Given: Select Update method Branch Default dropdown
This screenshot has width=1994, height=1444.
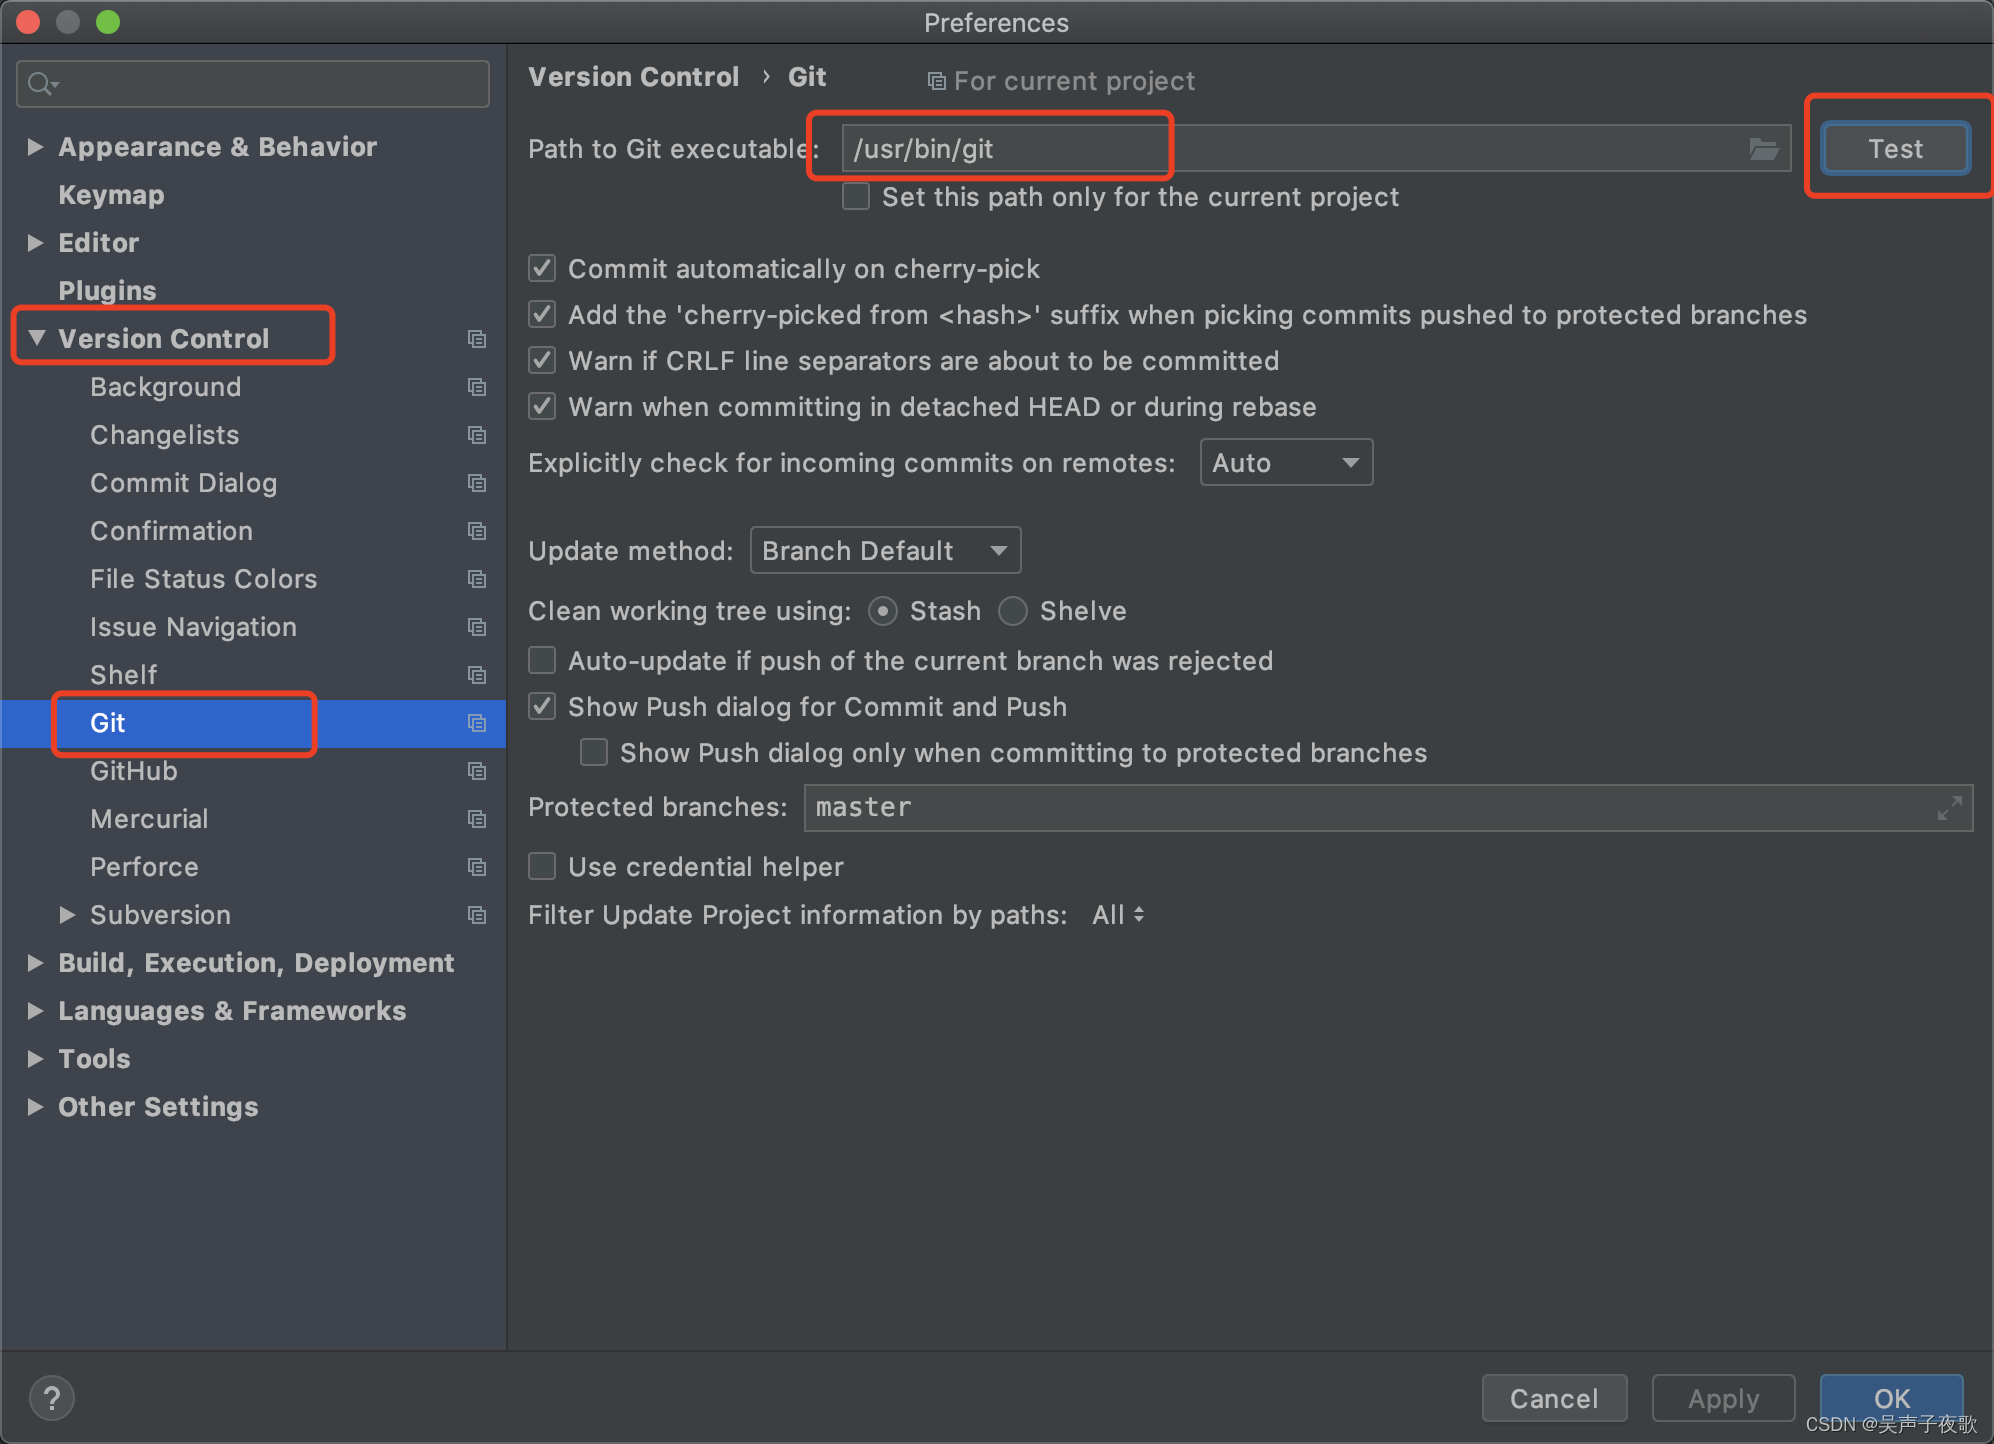Looking at the screenshot, I should point(881,549).
